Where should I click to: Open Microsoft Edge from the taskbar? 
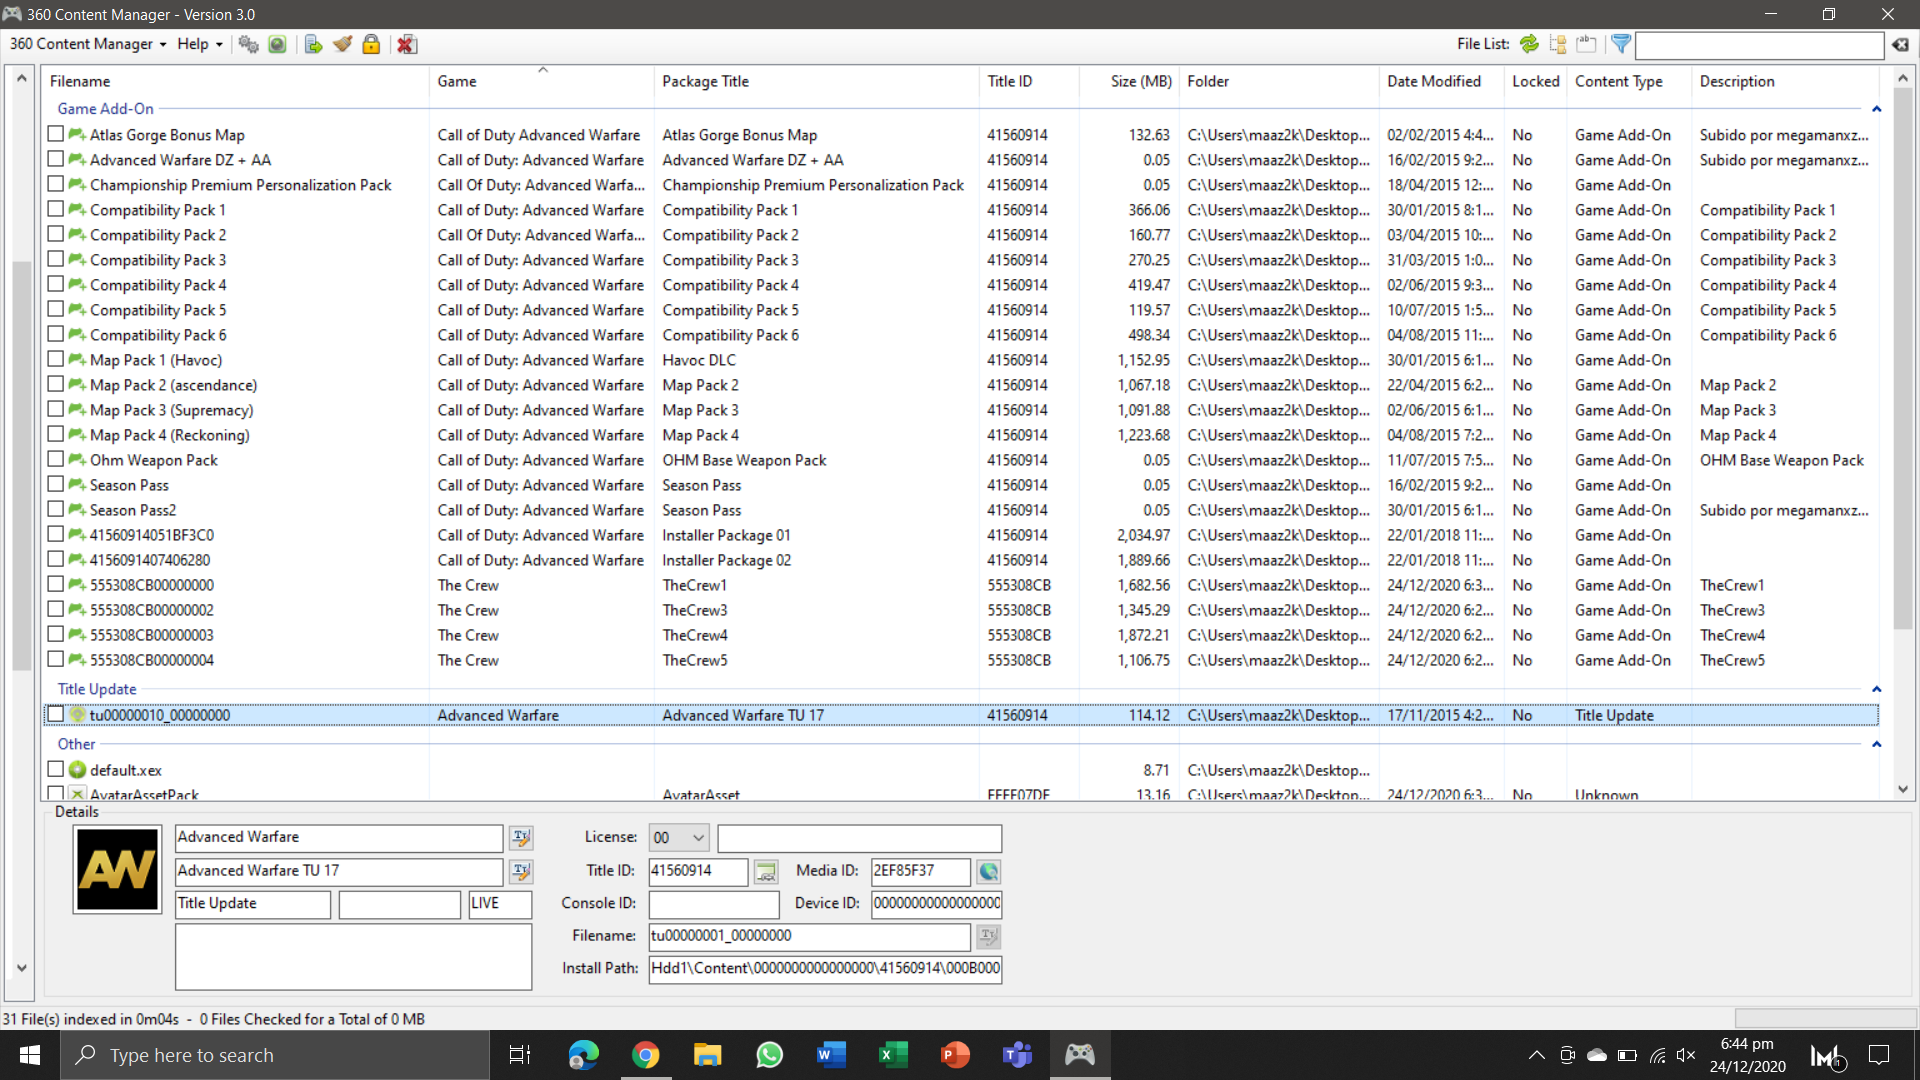click(x=583, y=1055)
